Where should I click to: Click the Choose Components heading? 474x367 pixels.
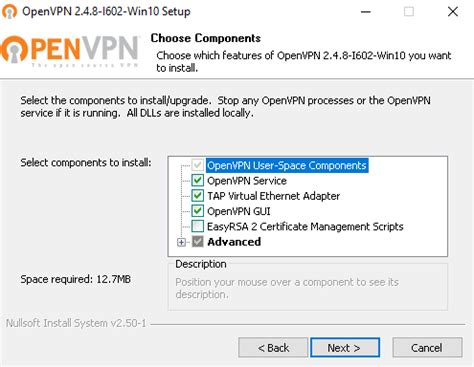pos(206,38)
